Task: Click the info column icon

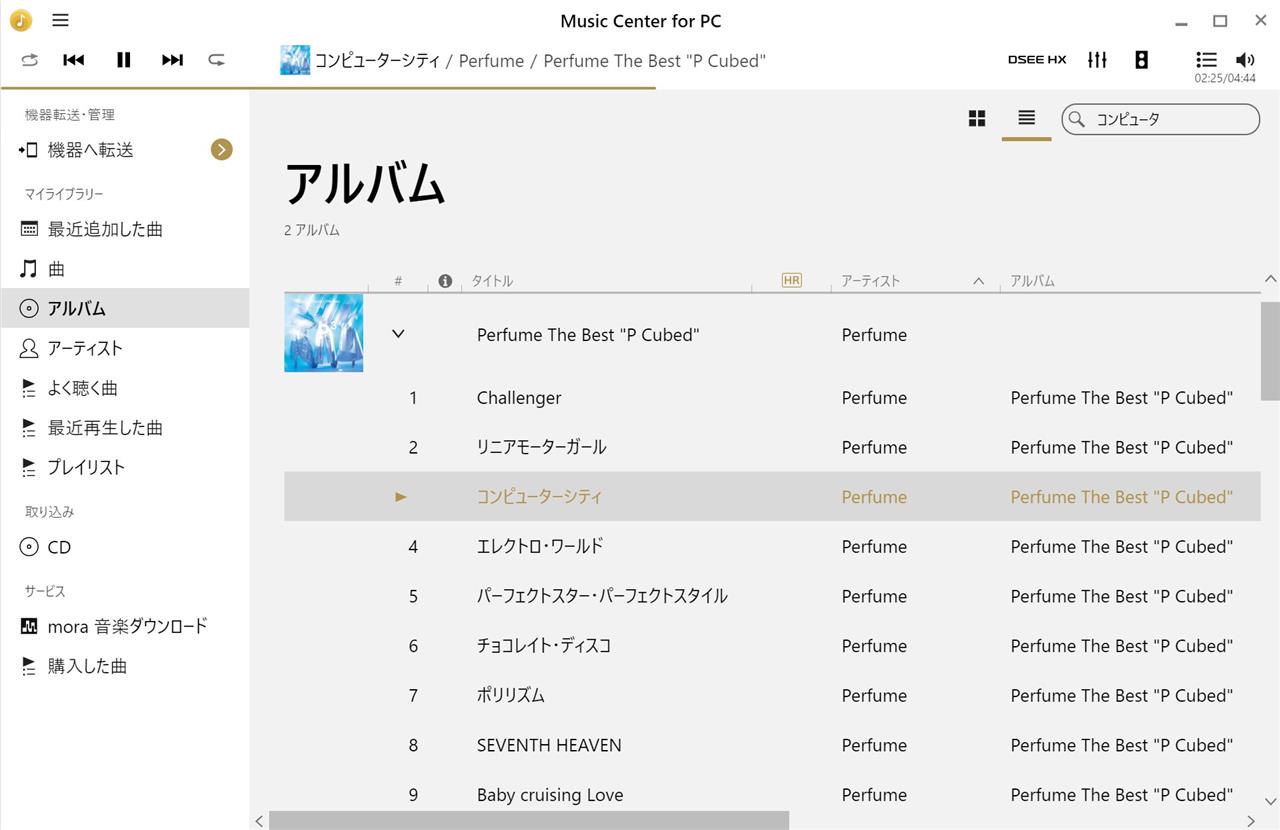Action: pos(445,281)
